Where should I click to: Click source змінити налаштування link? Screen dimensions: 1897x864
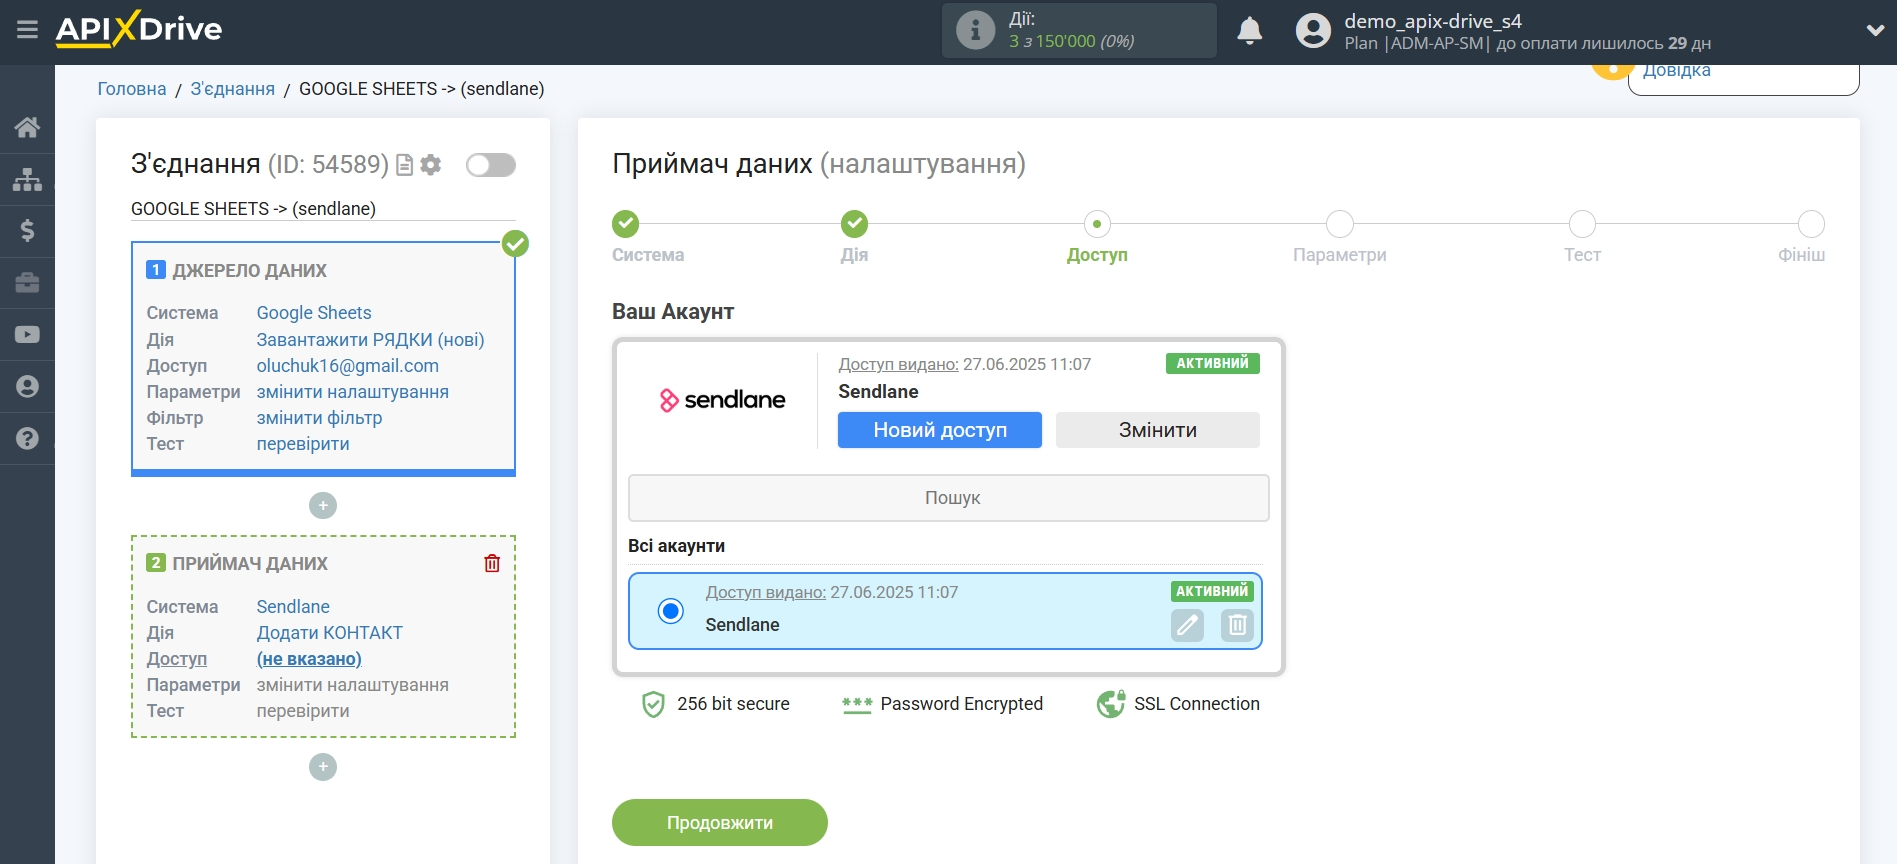(x=353, y=392)
